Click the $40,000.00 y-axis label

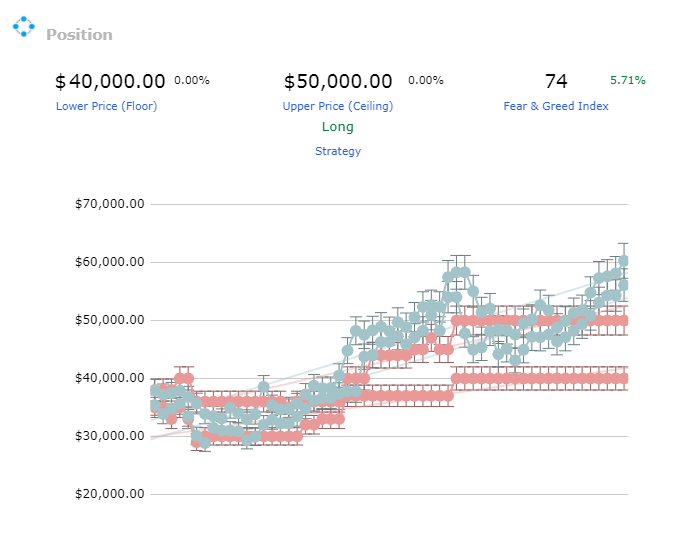point(110,378)
